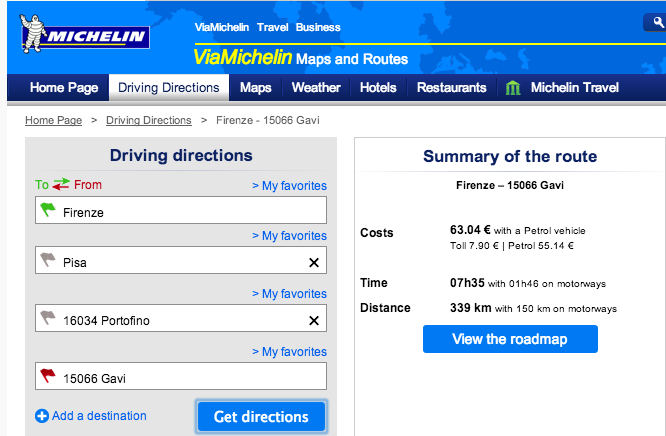Swap To and From with arrows icon
The image size is (666, 436).
[61, 184]
